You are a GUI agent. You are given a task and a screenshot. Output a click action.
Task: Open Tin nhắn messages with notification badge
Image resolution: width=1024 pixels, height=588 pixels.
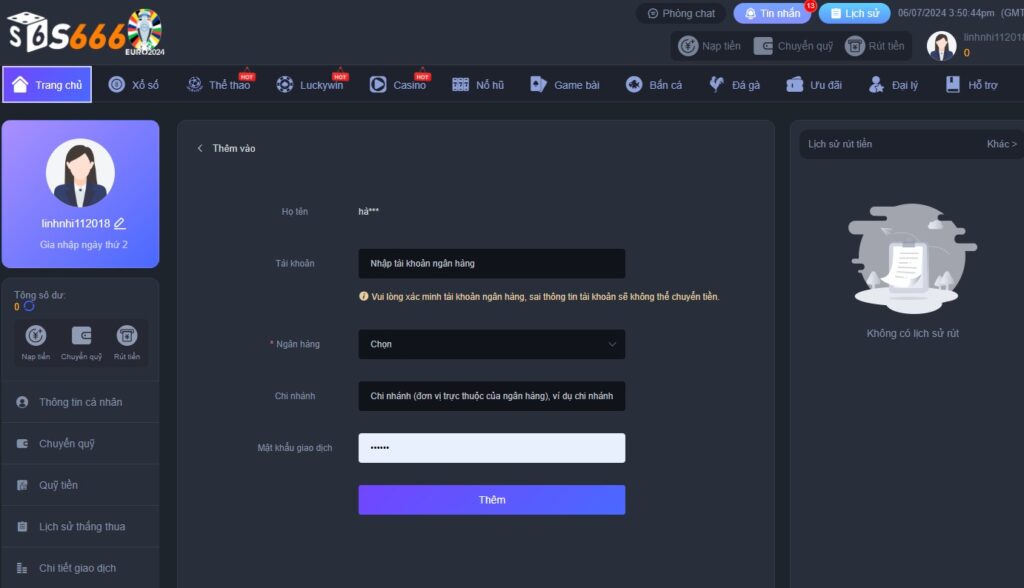(x=772, y=14)
